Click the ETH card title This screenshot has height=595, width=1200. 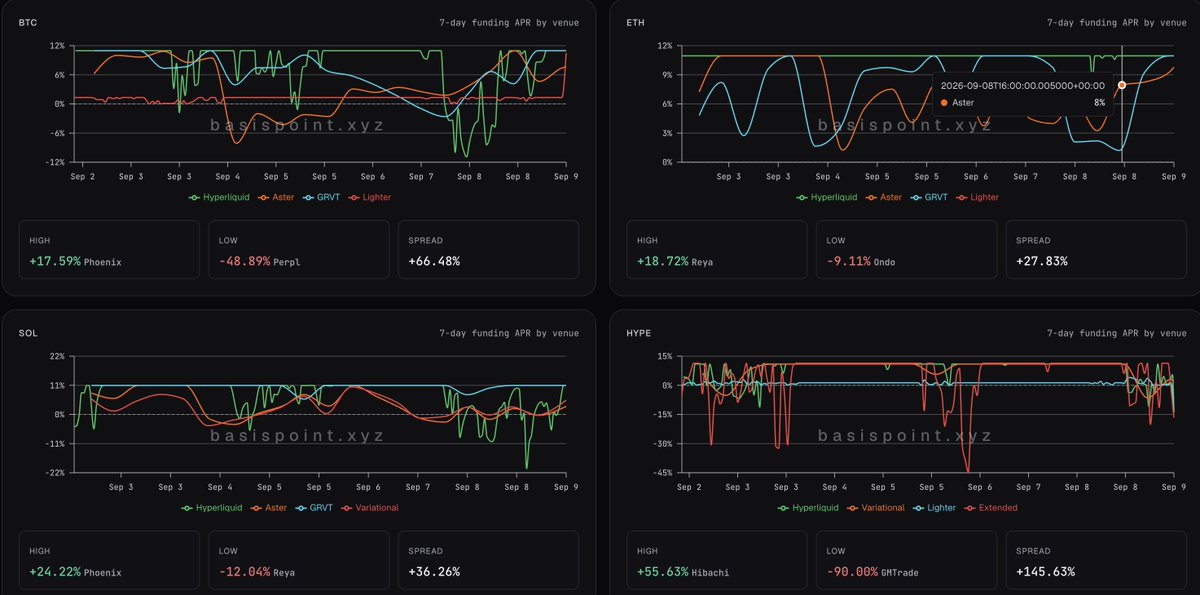click(x=635, y=22)
